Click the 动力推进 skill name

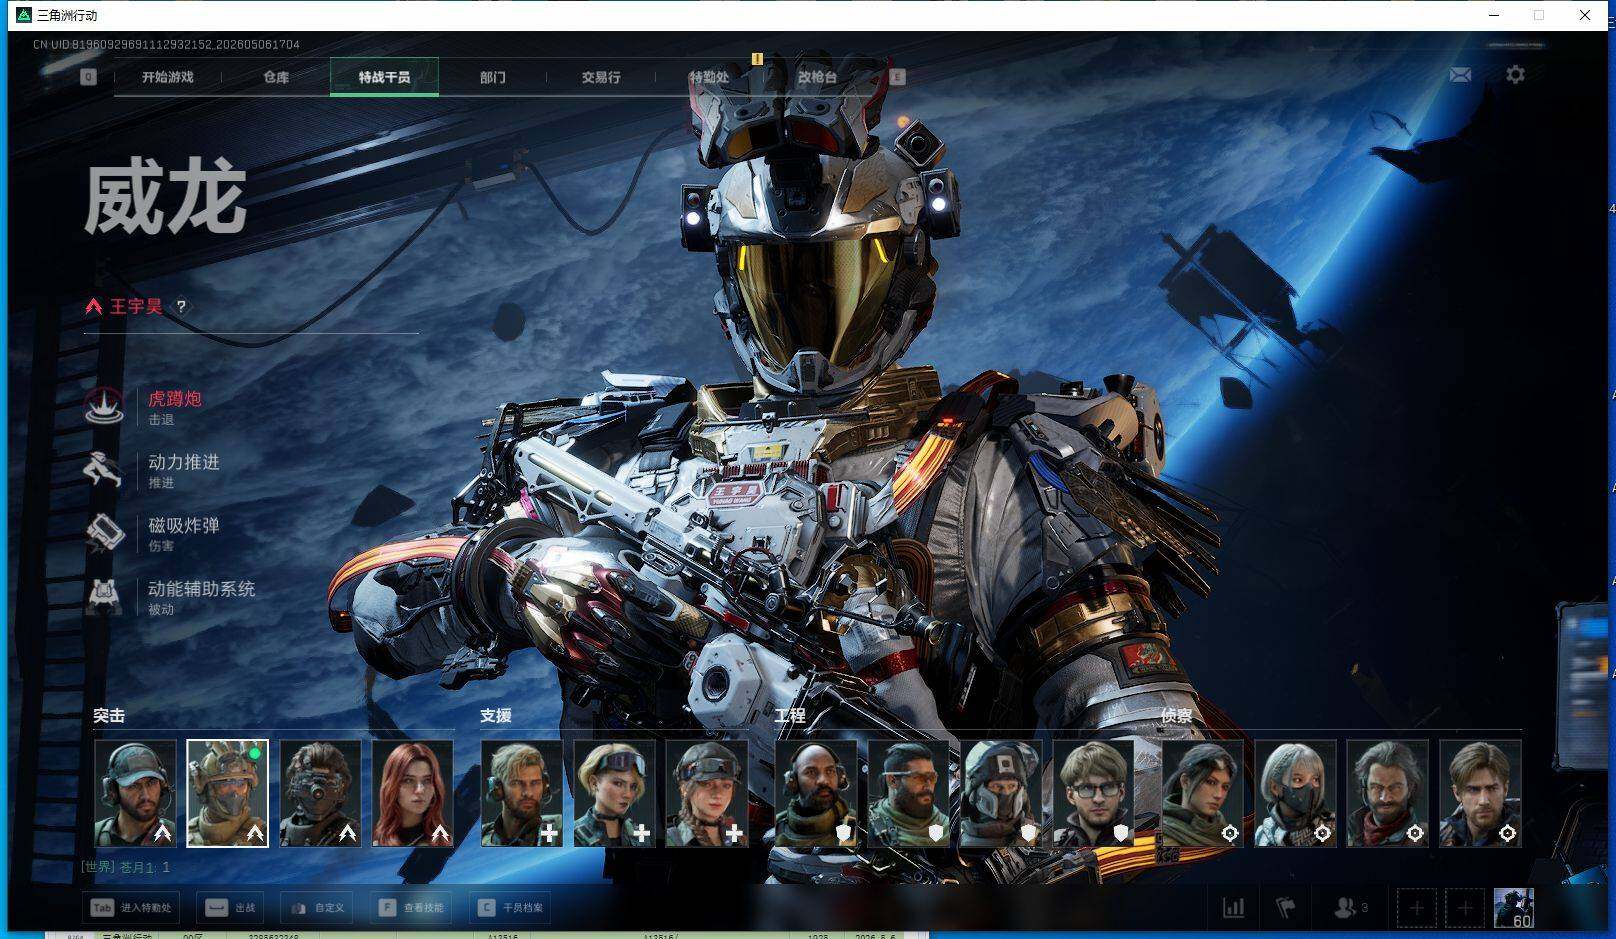[184, 462]
